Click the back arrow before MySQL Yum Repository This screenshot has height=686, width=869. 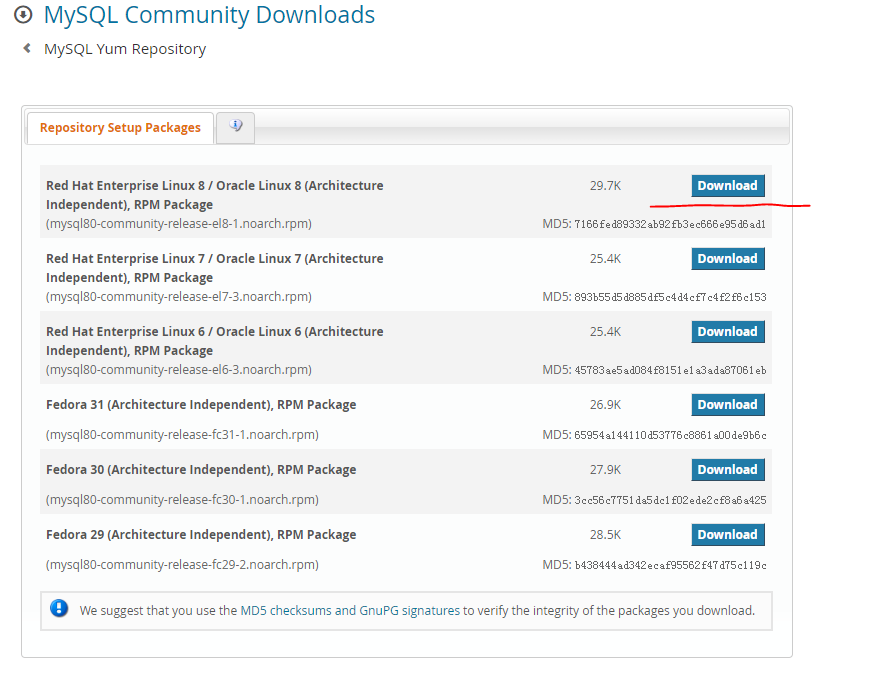coord(27,48)
